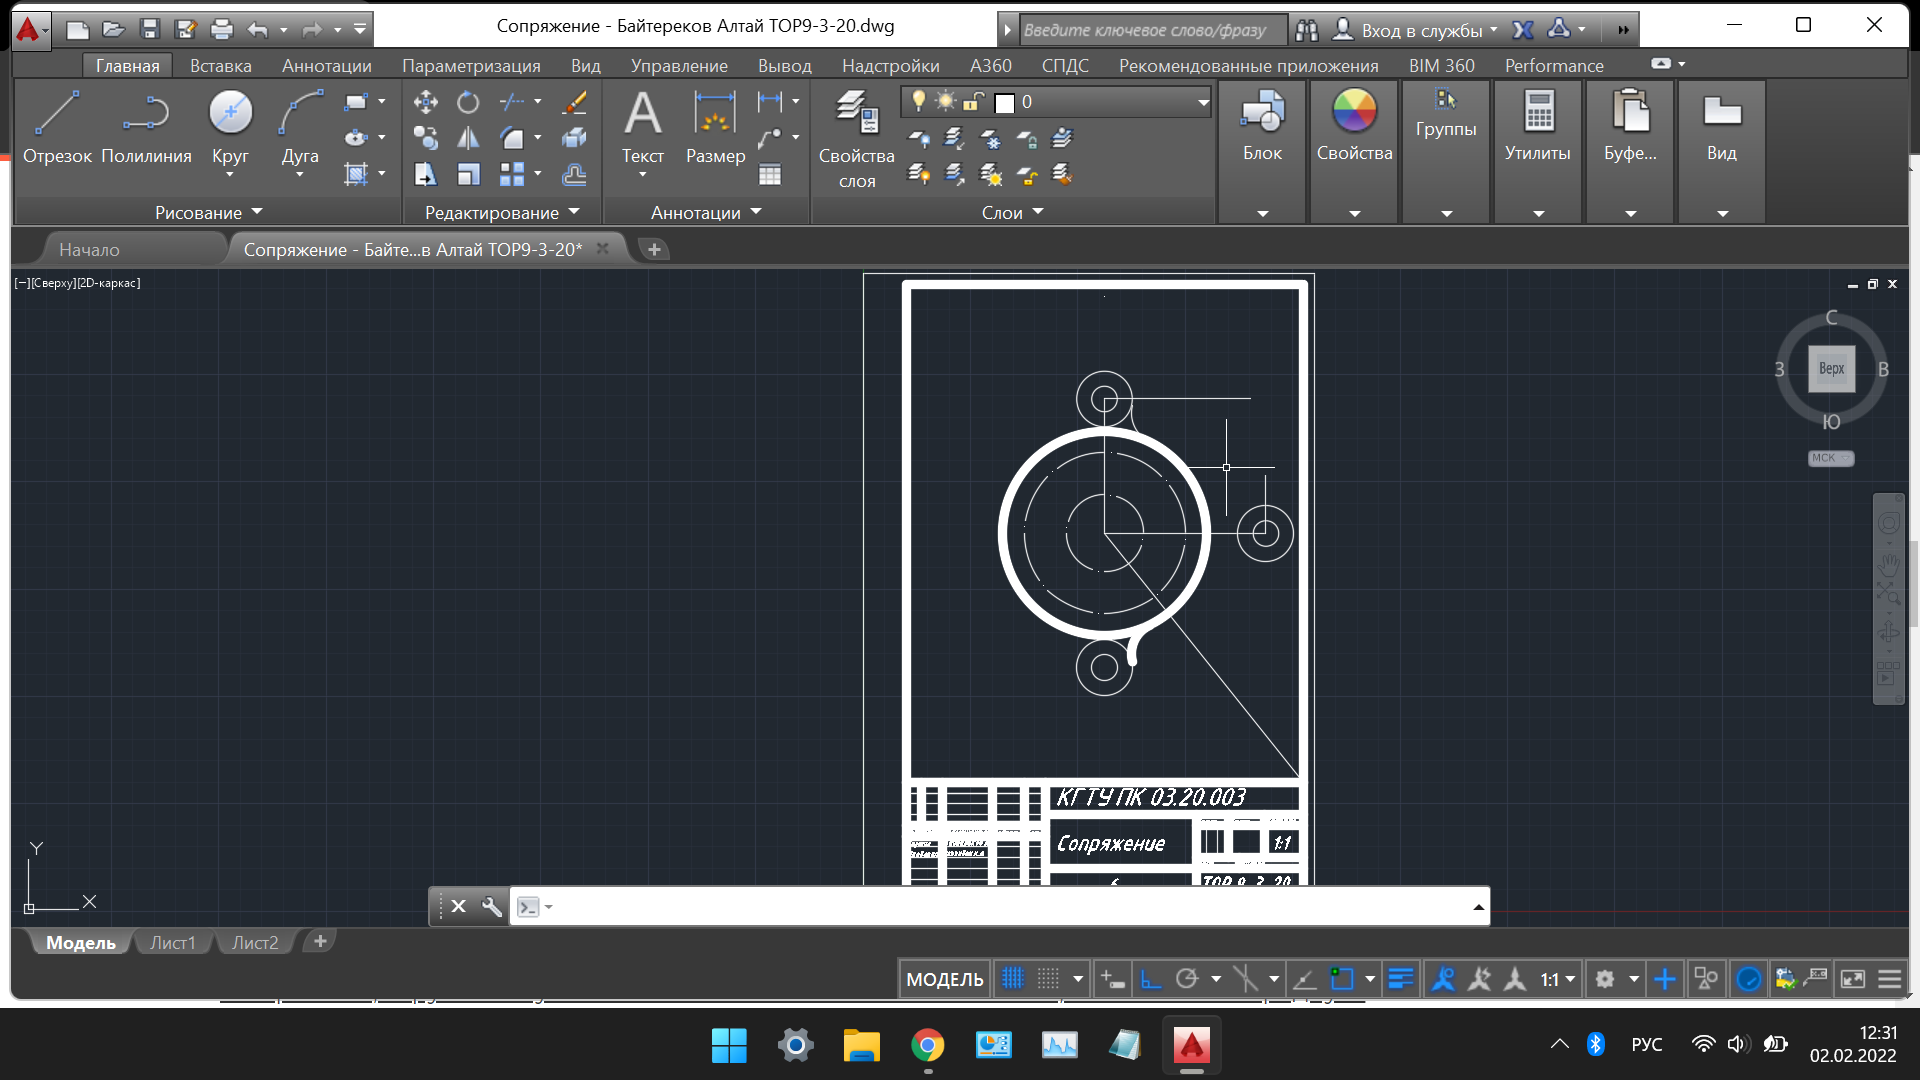Toggle layer 0 lightbulb on/off
1920x1080 pixels.
click(919, 101)
